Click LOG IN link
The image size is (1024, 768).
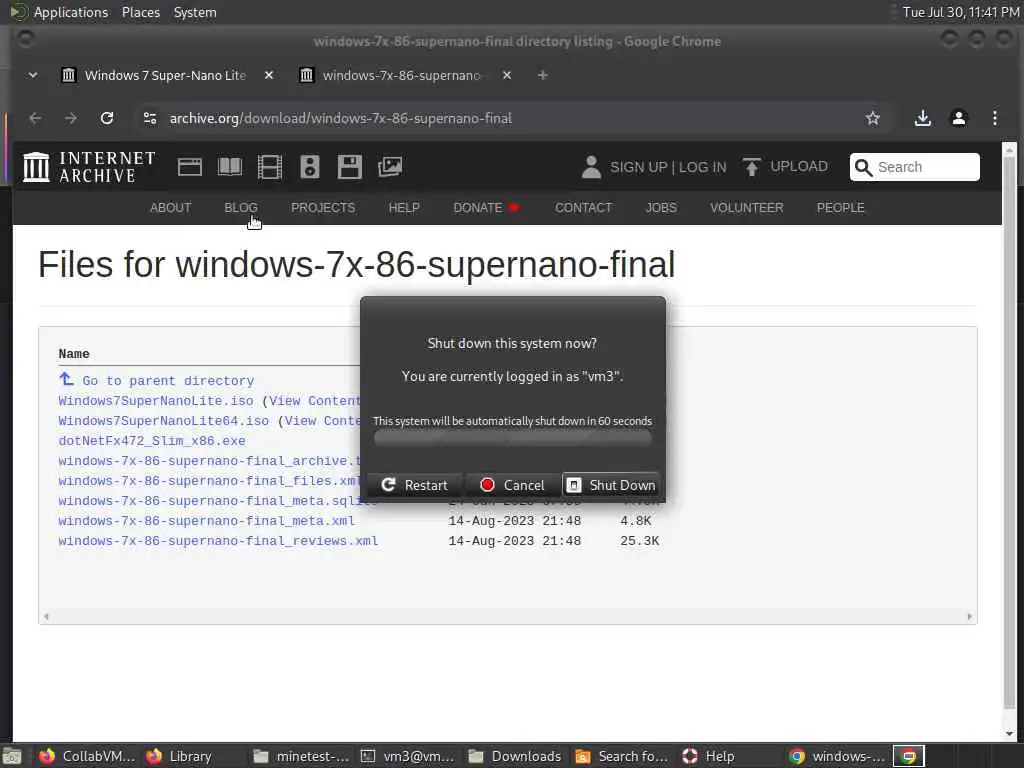pos(703,167)
